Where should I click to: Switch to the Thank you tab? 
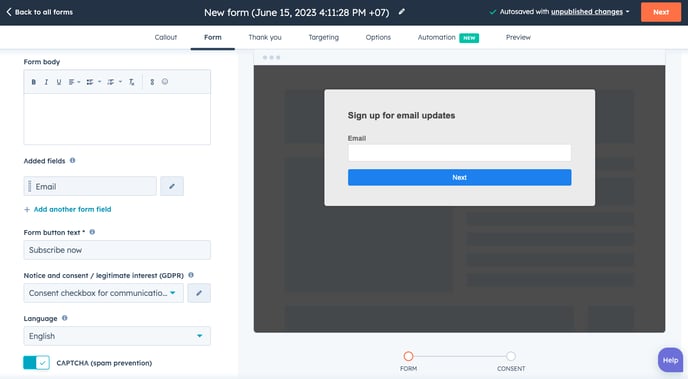click(265, 37)
